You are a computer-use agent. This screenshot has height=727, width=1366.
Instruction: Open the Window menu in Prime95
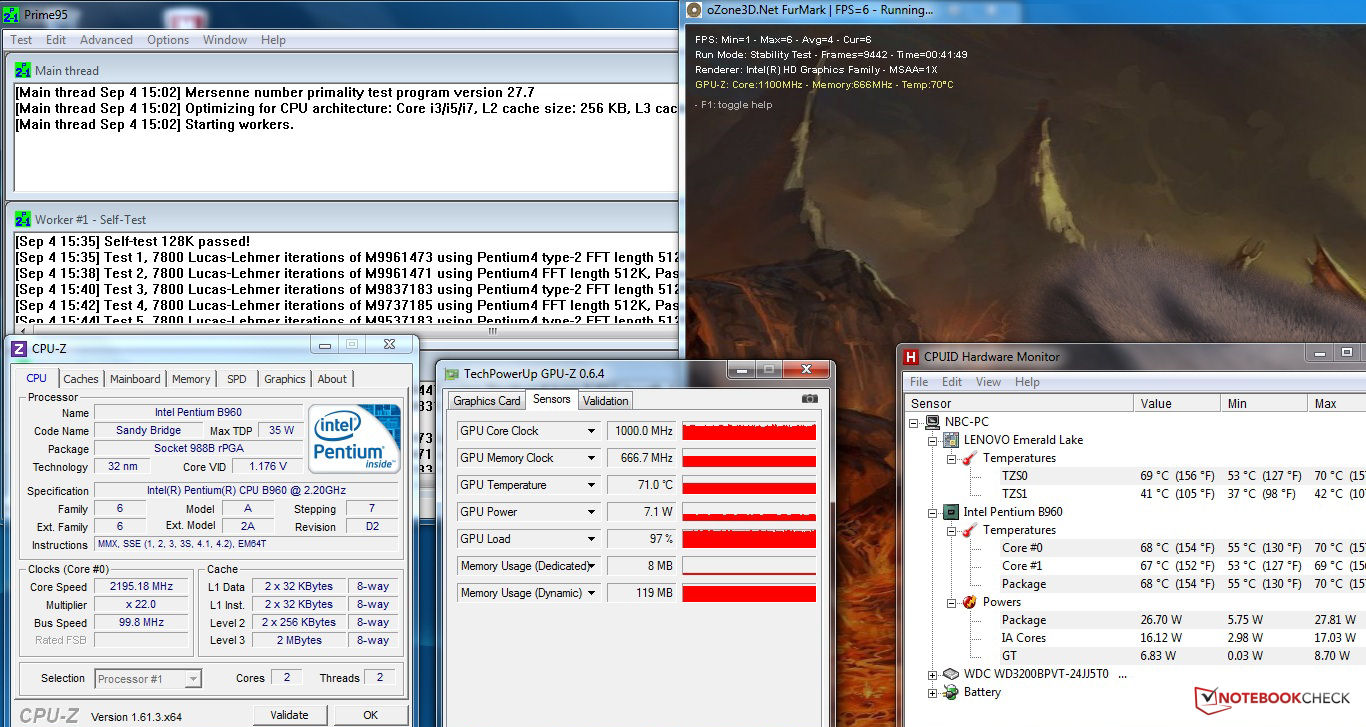pos(225,40)
